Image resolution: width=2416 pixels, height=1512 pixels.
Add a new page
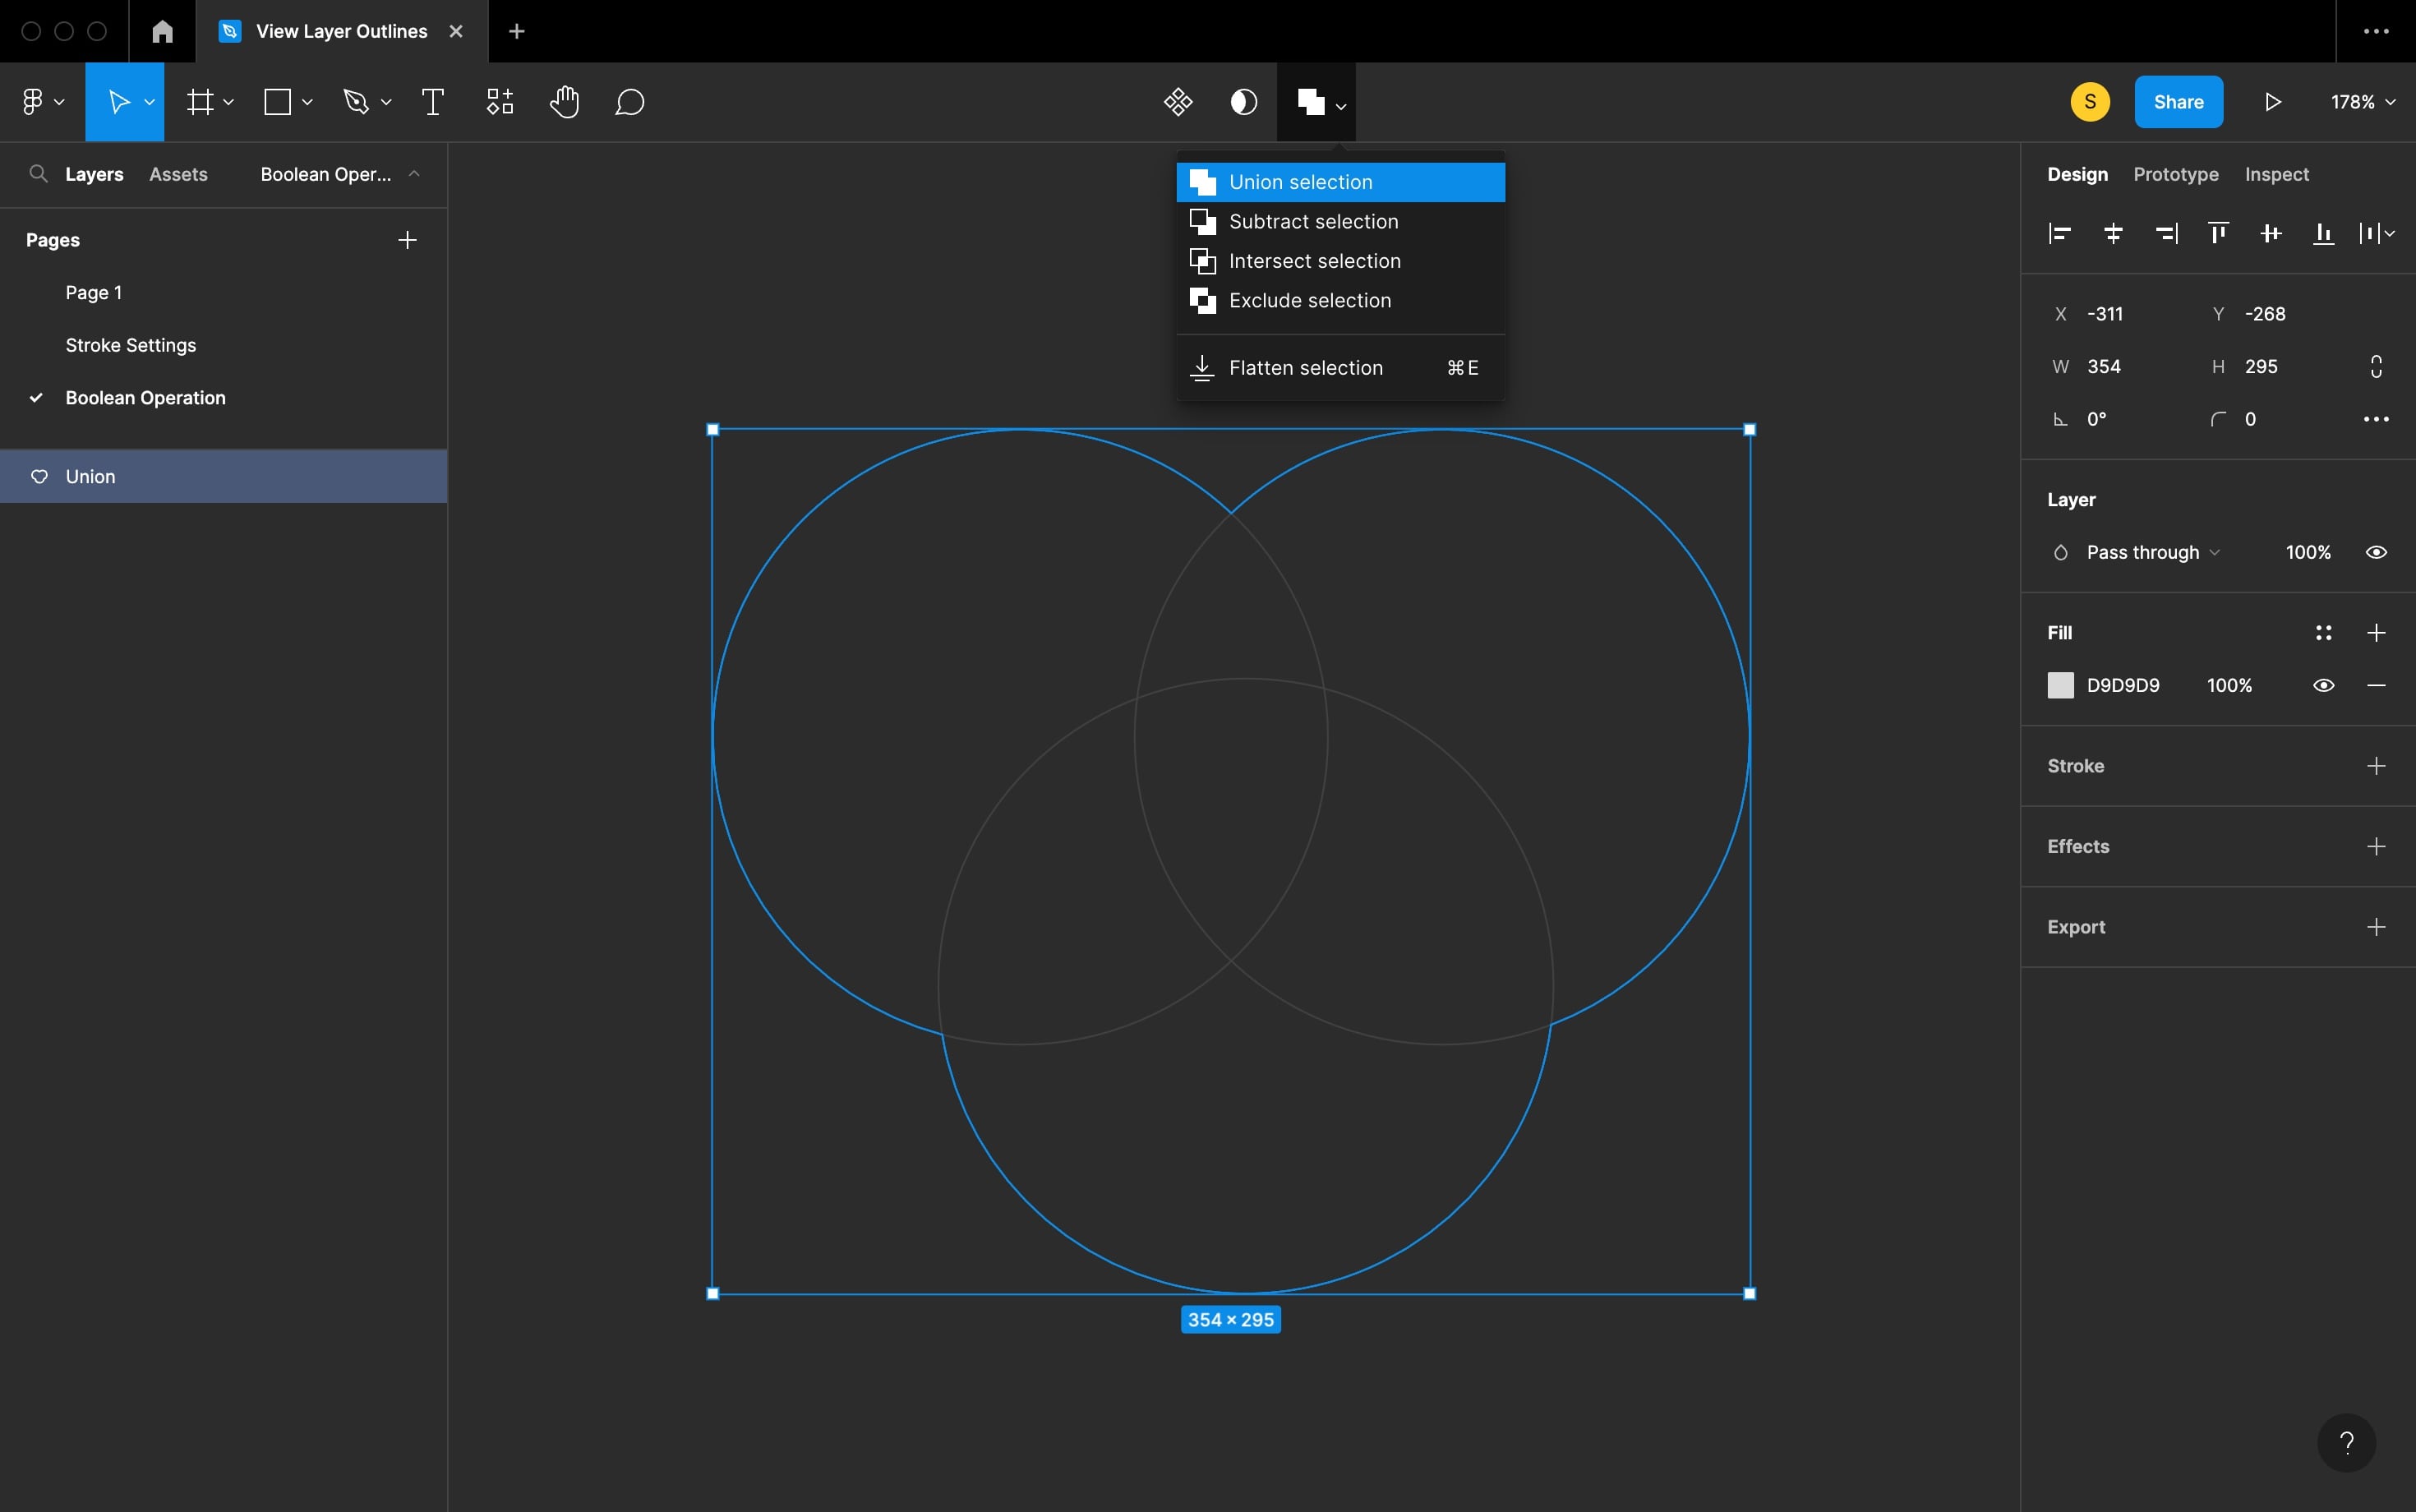click(407, 240)
